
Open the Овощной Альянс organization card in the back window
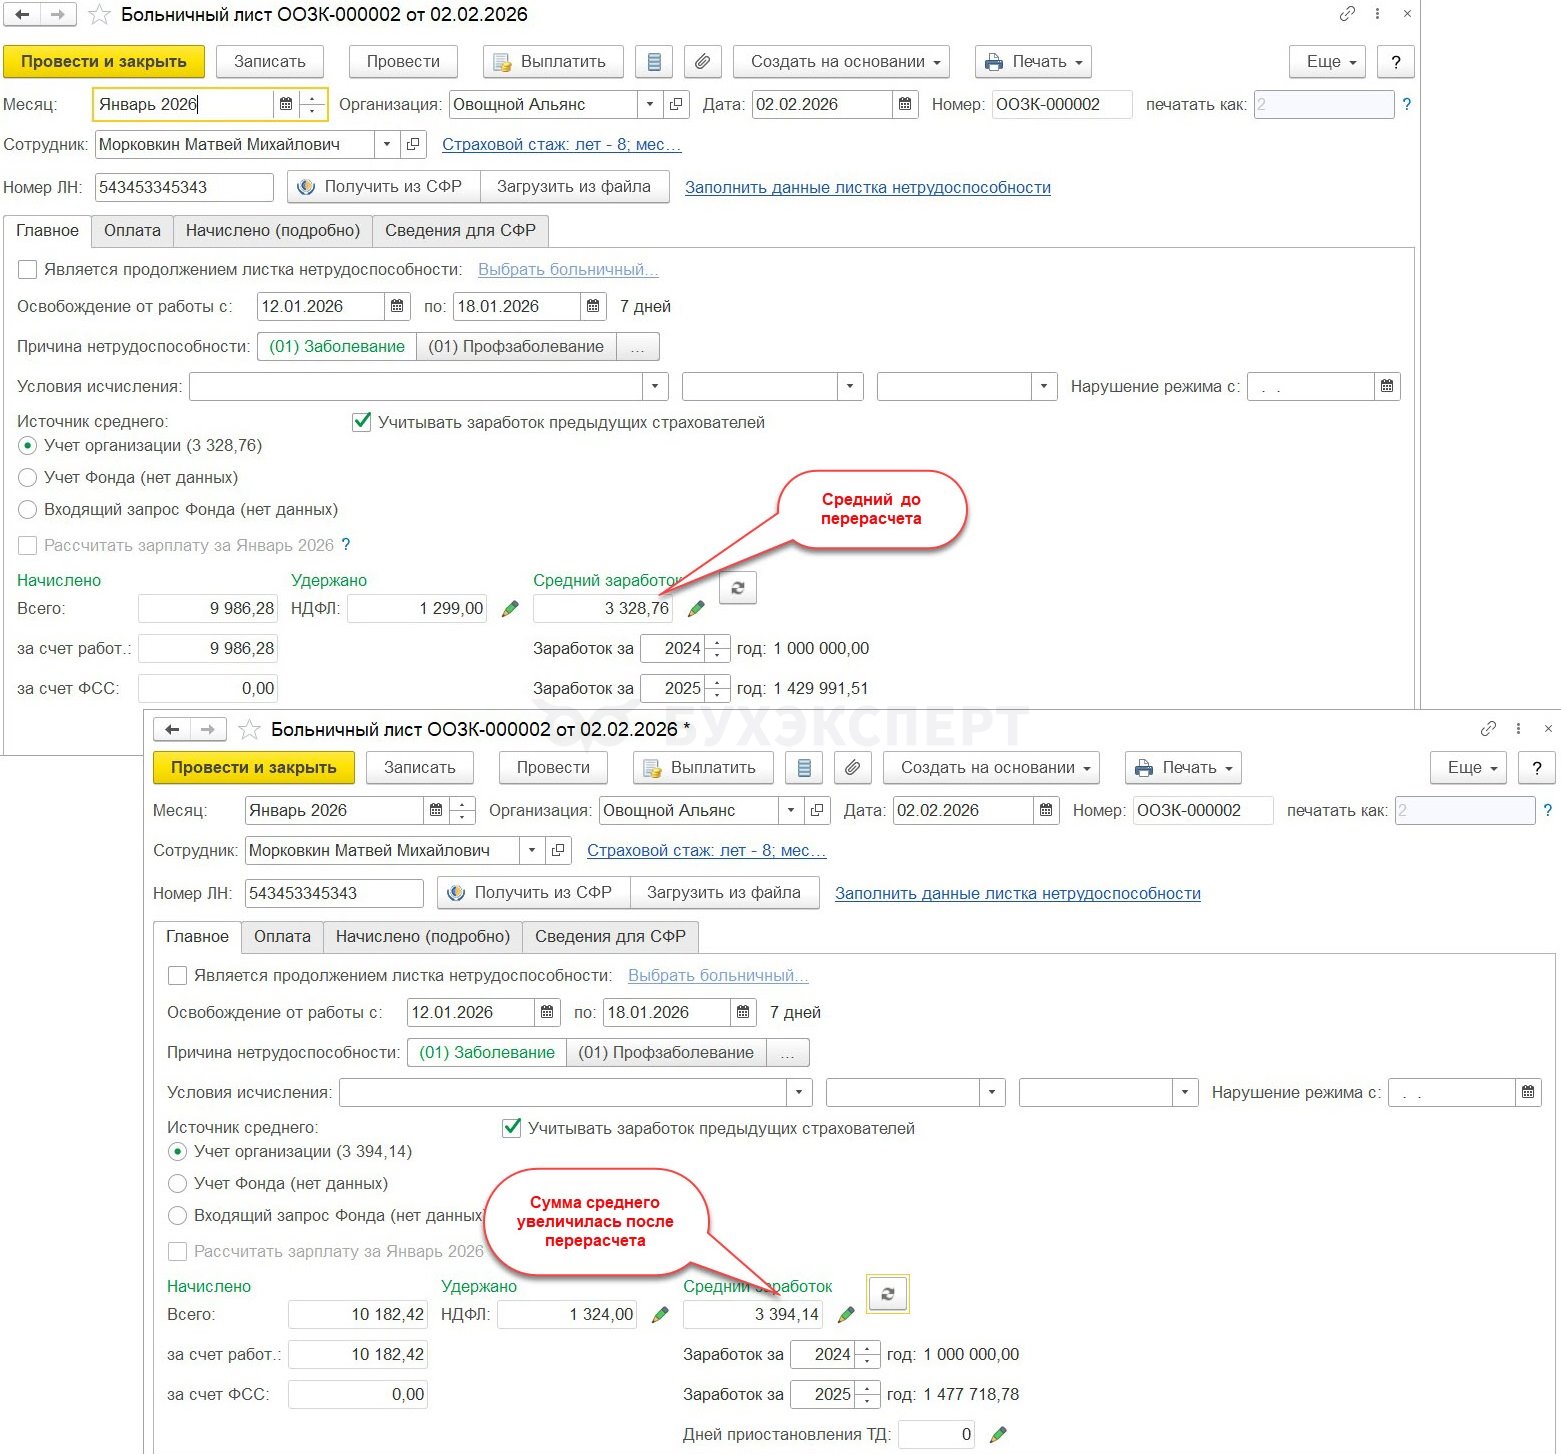(x=676, y=104)
